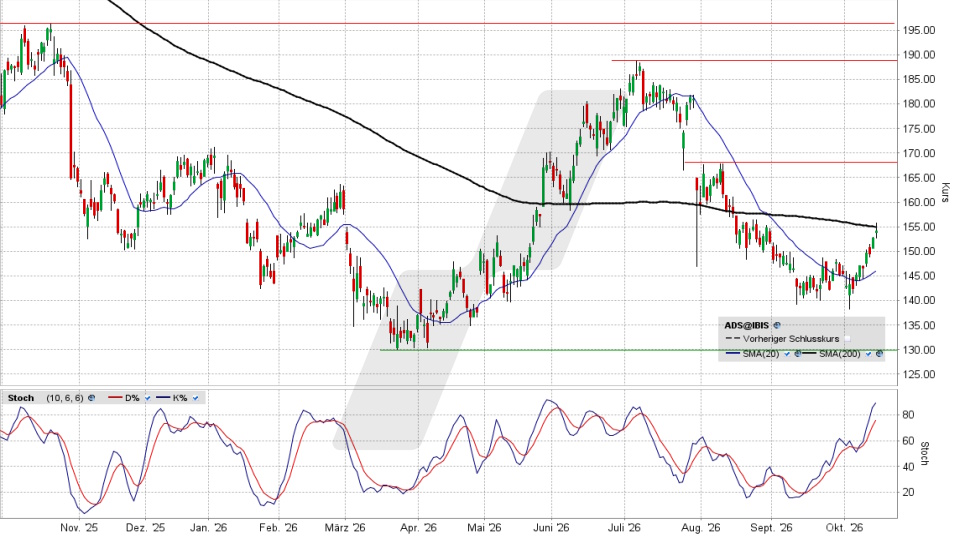This screenshot has height=540, width=960.
Task: Click the Feb. '26 date axis label
Action: [x=278, y=528]
